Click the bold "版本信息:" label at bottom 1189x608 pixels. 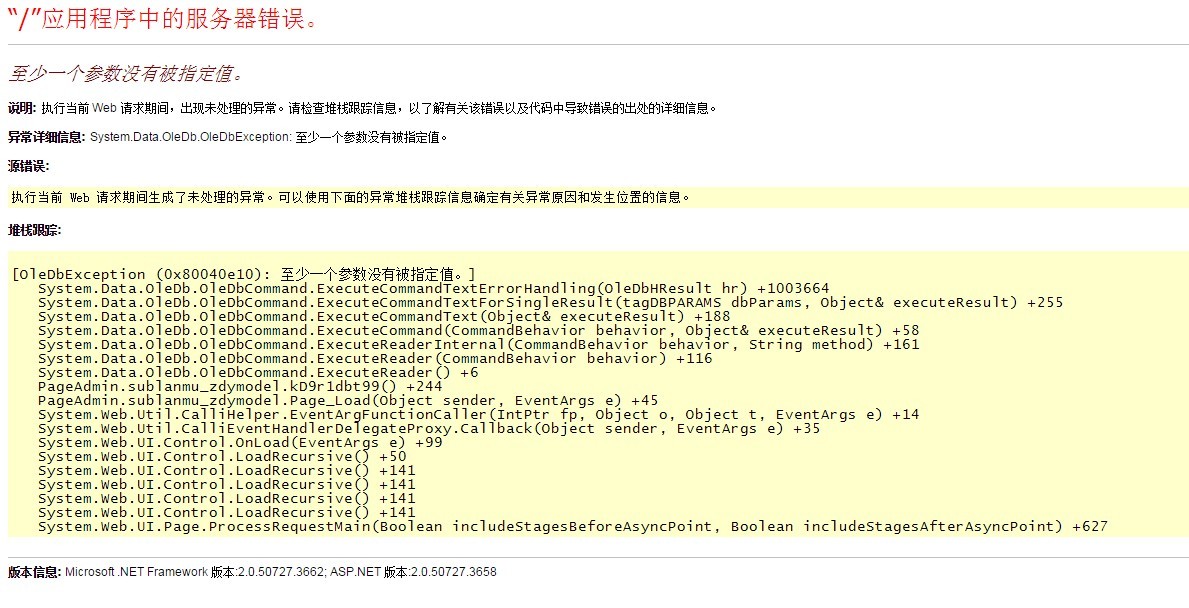(x=35, y=572)
